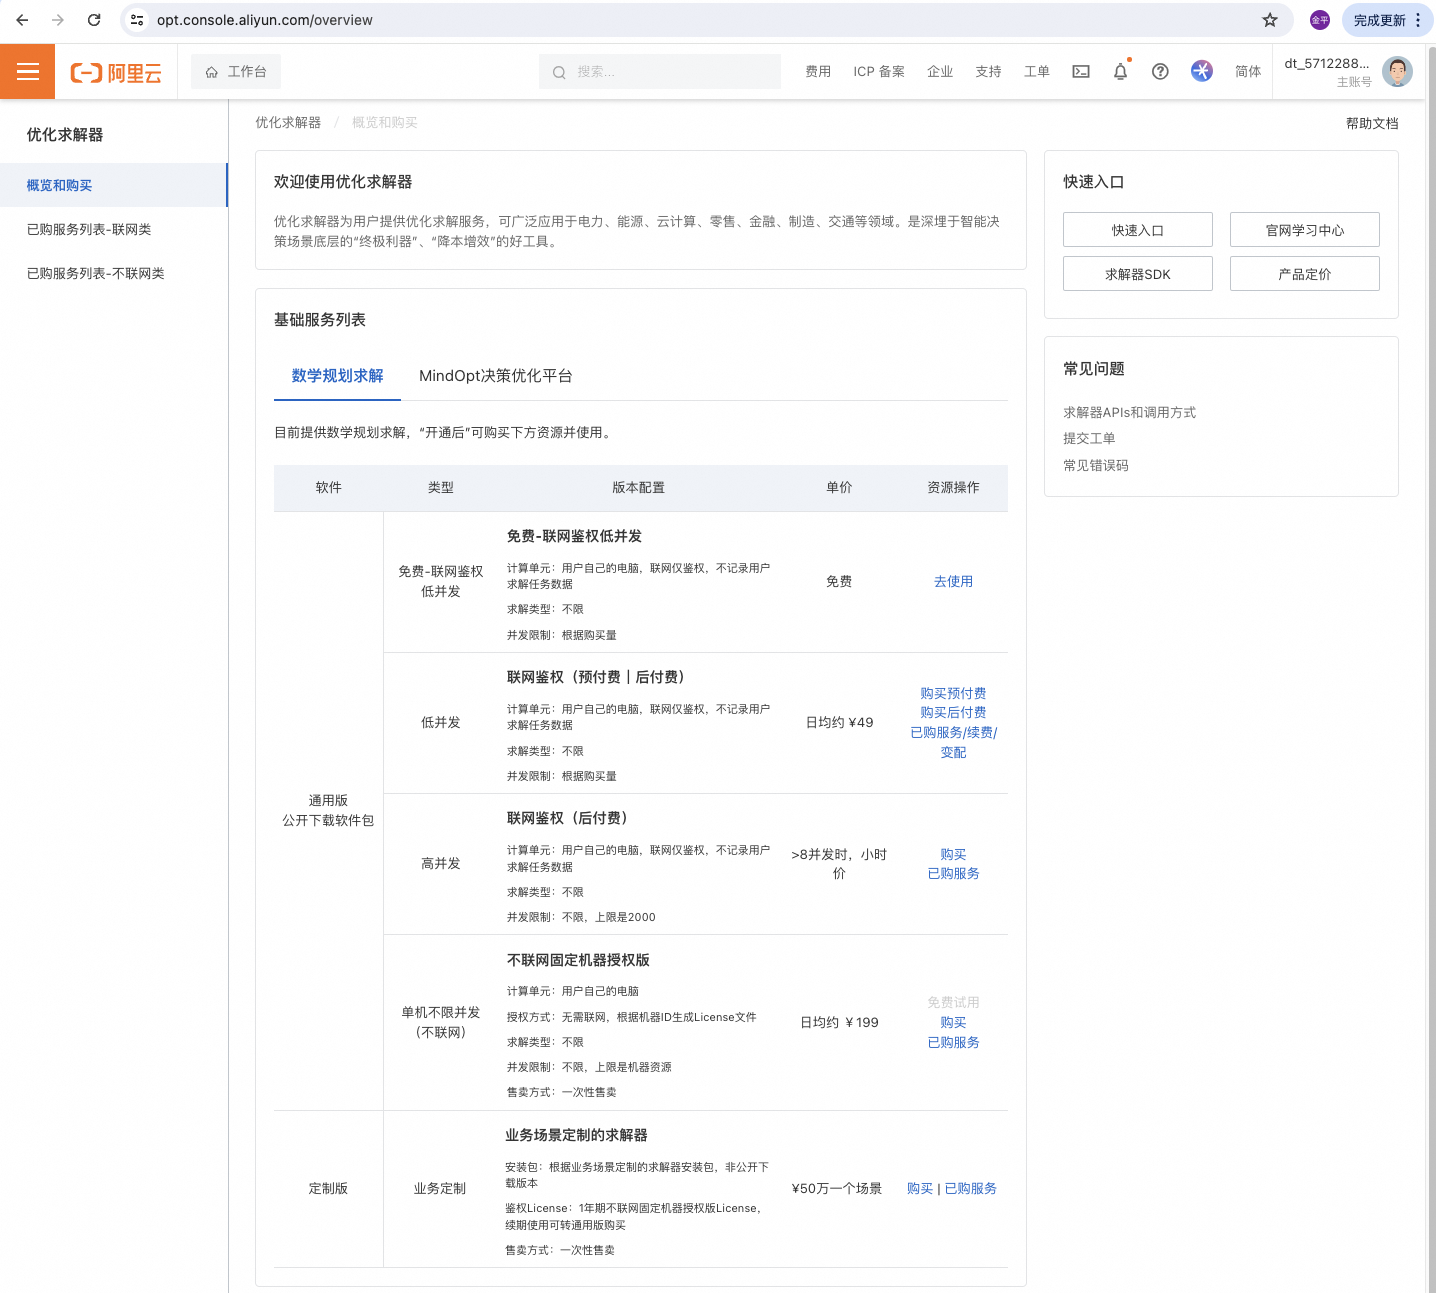Open 产品定价 button
1436x1293 pixels.
tap(1305, 274)
